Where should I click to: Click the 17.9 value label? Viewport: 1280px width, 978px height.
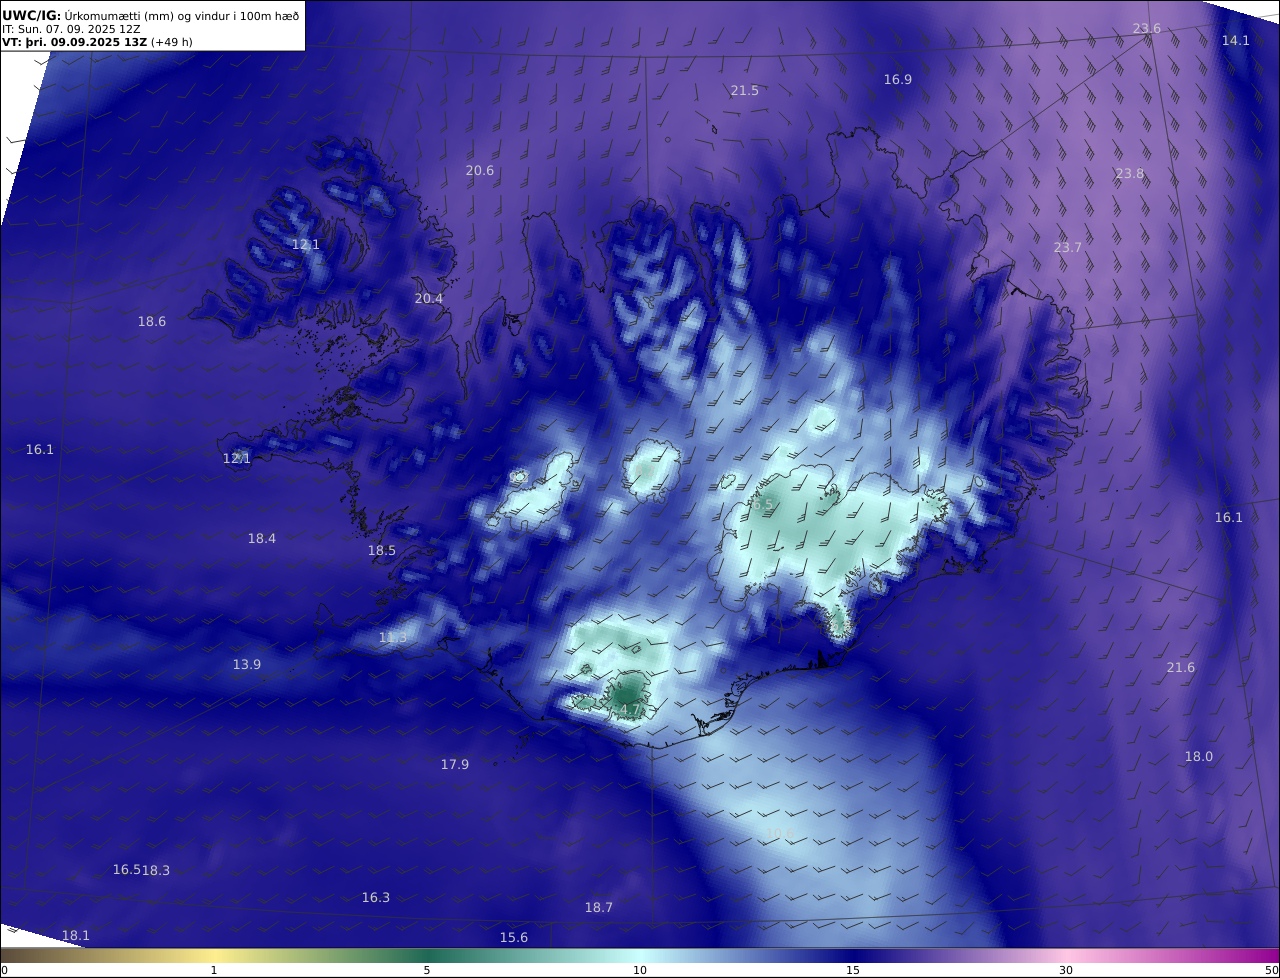(x=455, y=764)
